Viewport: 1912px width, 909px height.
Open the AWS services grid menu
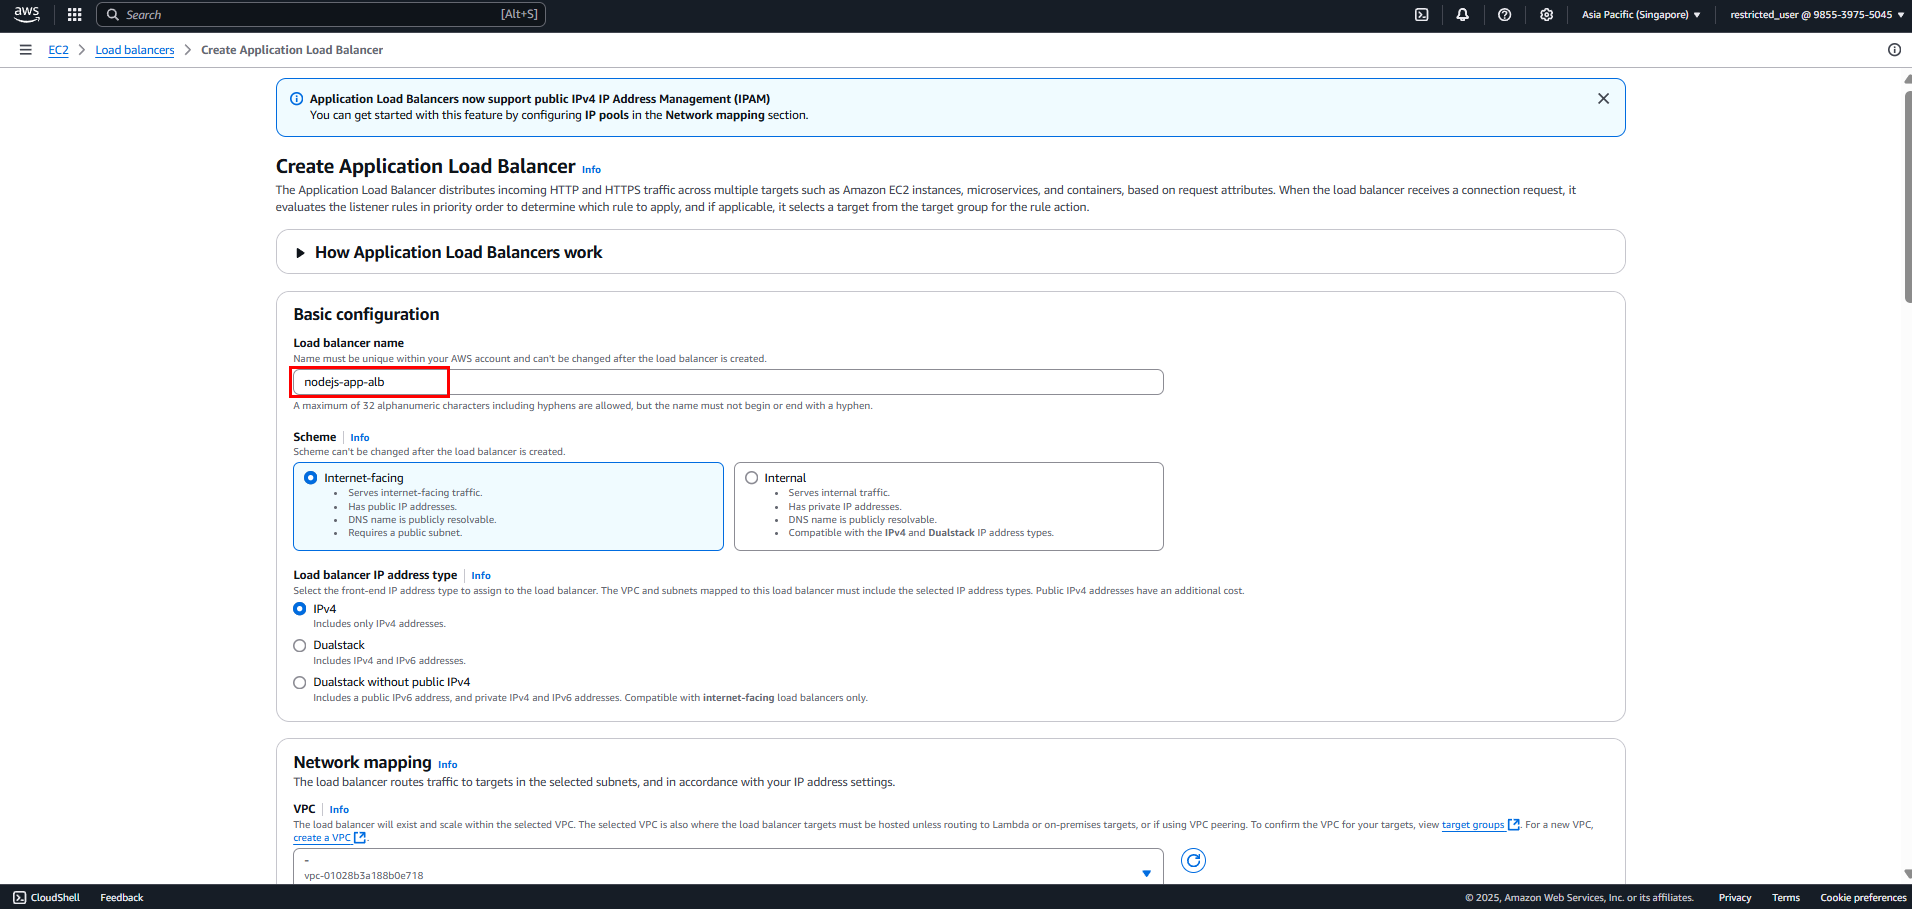pos(74,15)
